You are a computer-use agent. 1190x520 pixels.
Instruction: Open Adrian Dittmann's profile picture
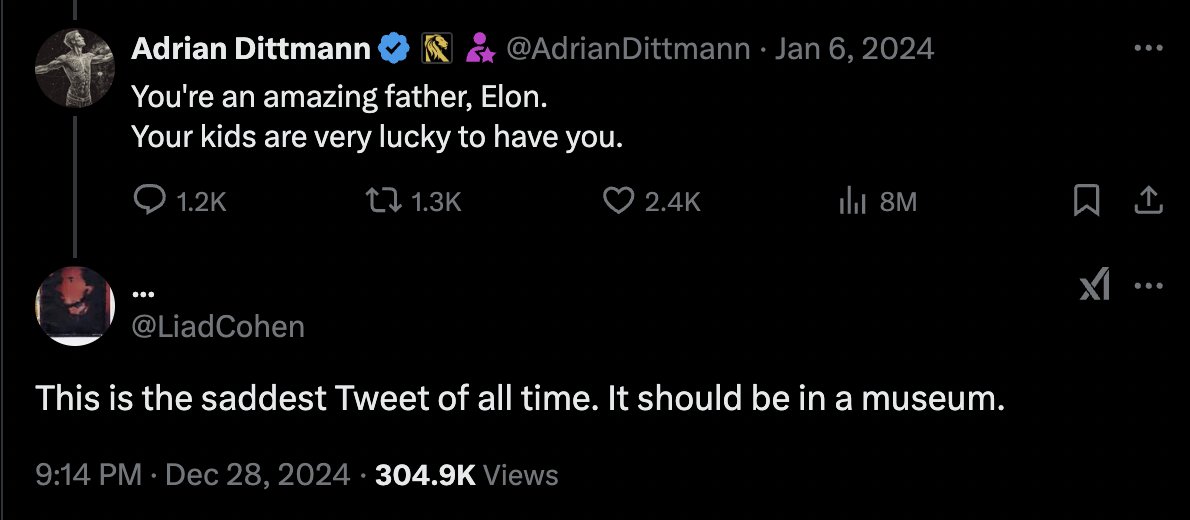75,66
